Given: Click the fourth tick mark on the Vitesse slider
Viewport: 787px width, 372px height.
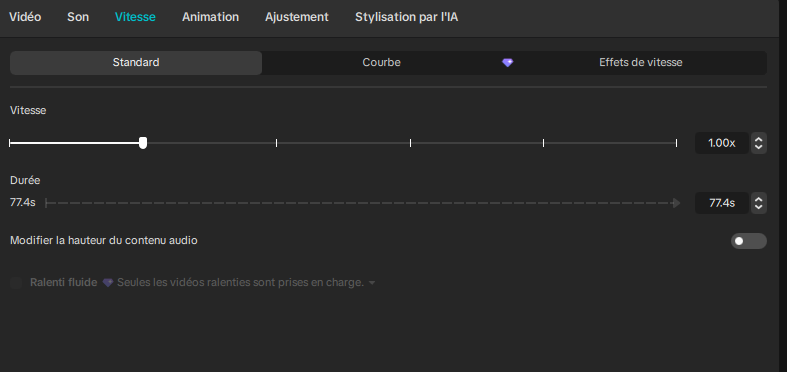Looking at the screenshot, I should (543, 143).
